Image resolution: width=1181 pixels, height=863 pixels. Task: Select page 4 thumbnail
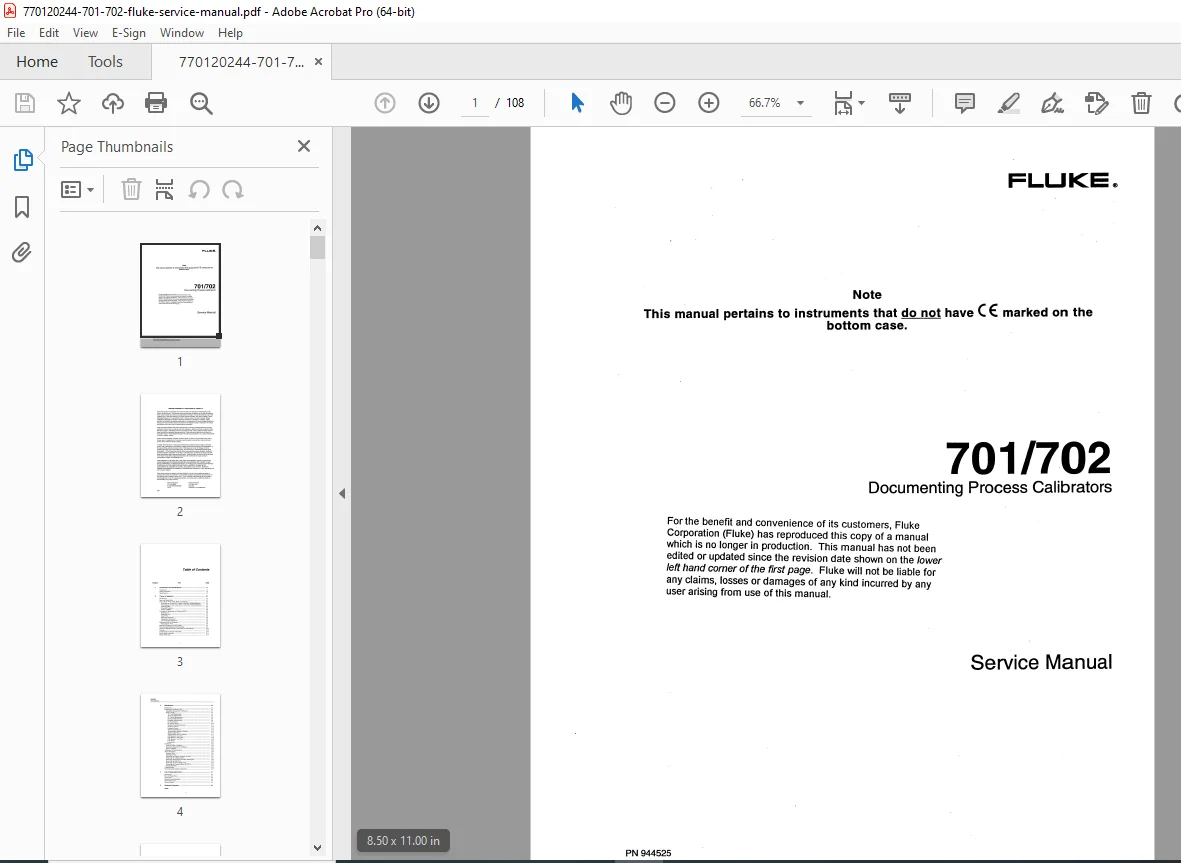[x=180, y=746]
